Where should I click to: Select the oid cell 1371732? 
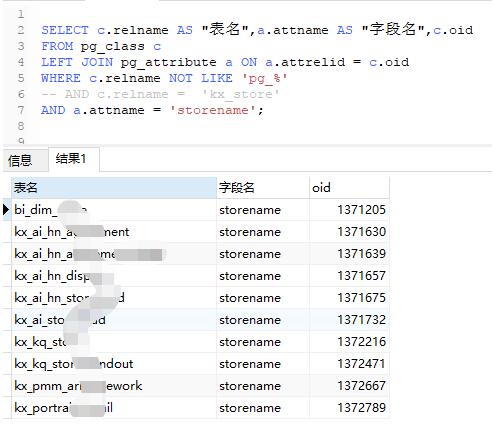click(349, 320)
